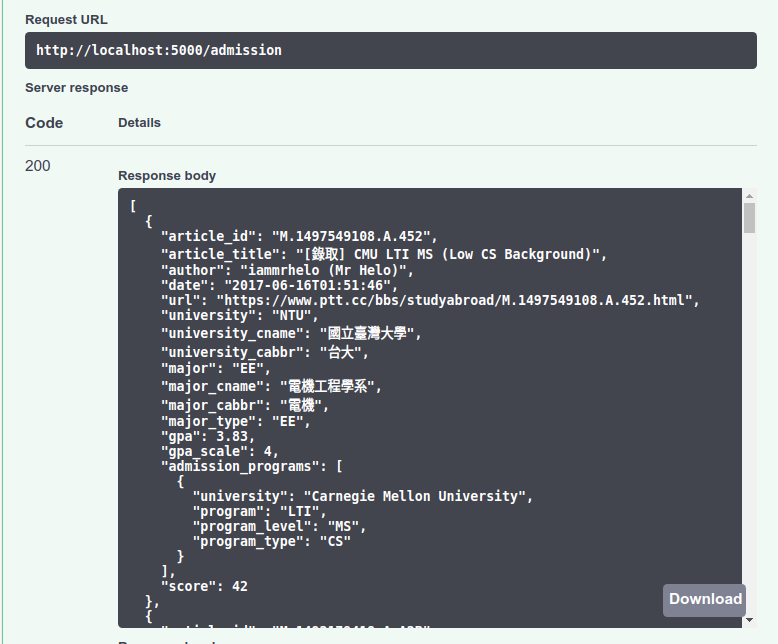Click the "Server response" heading
The height and width of the screenshot is (644, 778).
click(76, 88)
